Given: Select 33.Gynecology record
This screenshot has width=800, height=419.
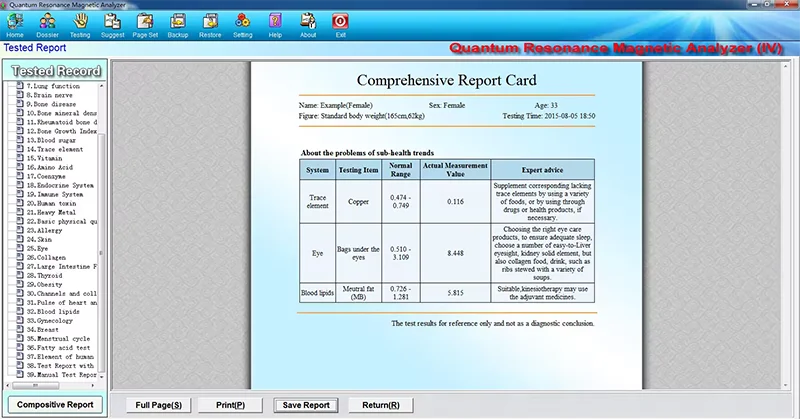Looking at the screenshot, I should coord(49,321).
